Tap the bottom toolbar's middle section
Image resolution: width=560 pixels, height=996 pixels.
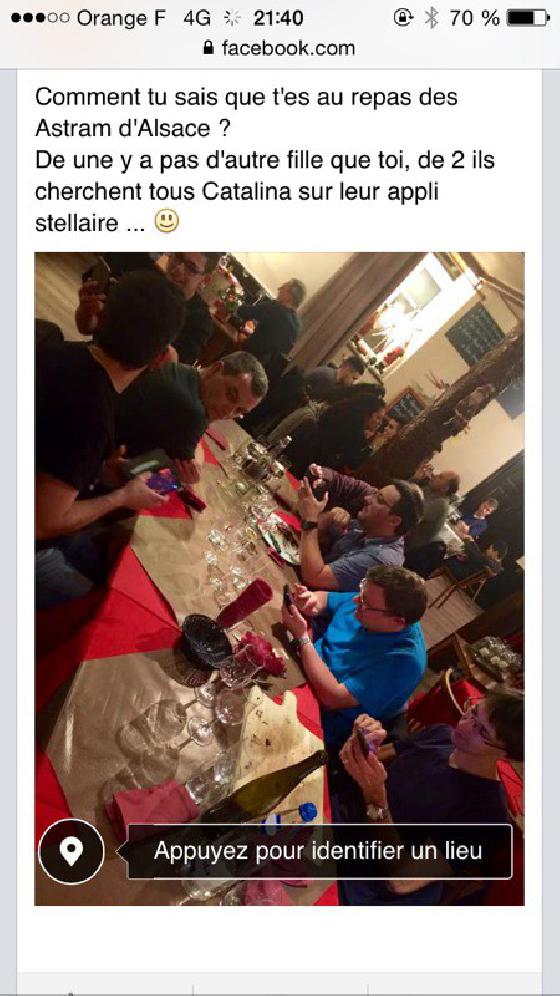point(280,985)
